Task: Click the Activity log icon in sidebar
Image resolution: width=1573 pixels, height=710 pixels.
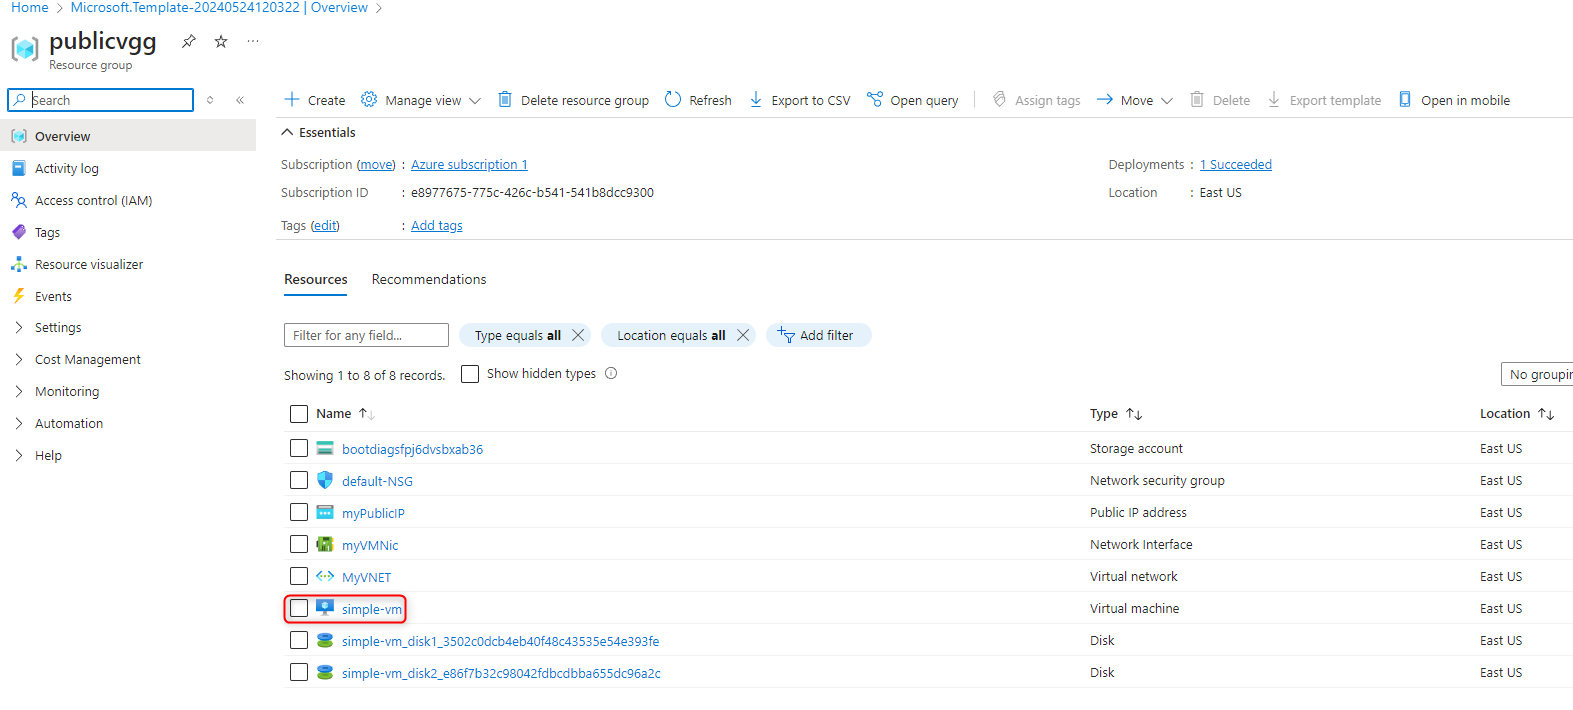Action: pyautogui.click(x=19, y=168)
